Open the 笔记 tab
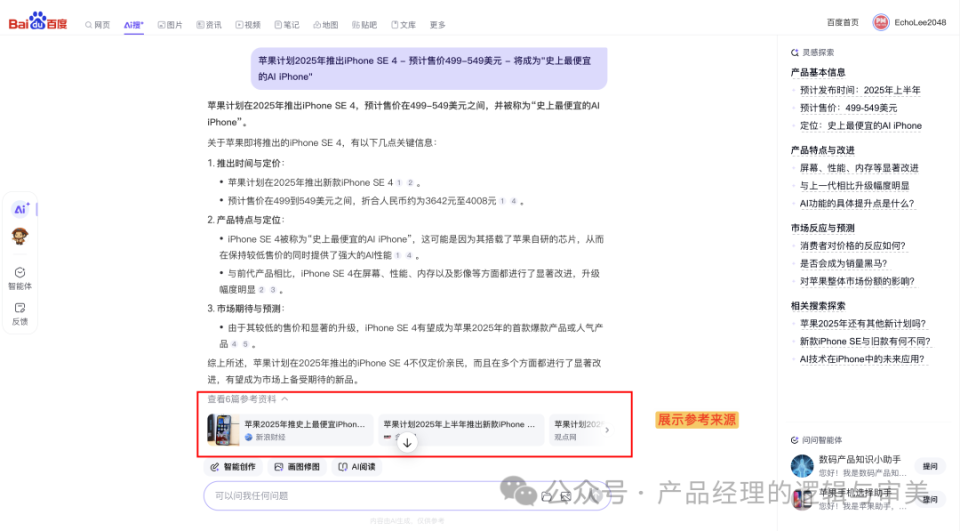This screenshot has height=531, width=960. click(287, 25)
